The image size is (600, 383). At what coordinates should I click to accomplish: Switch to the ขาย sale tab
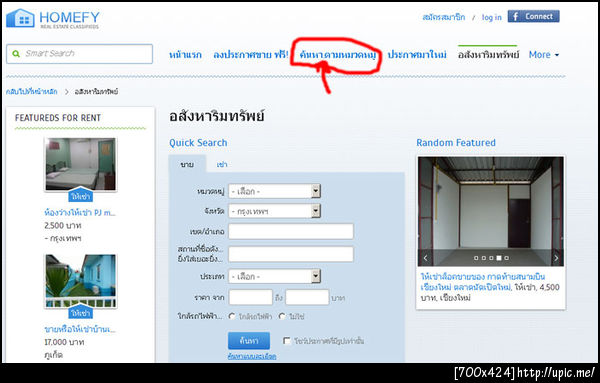point(187,165)
